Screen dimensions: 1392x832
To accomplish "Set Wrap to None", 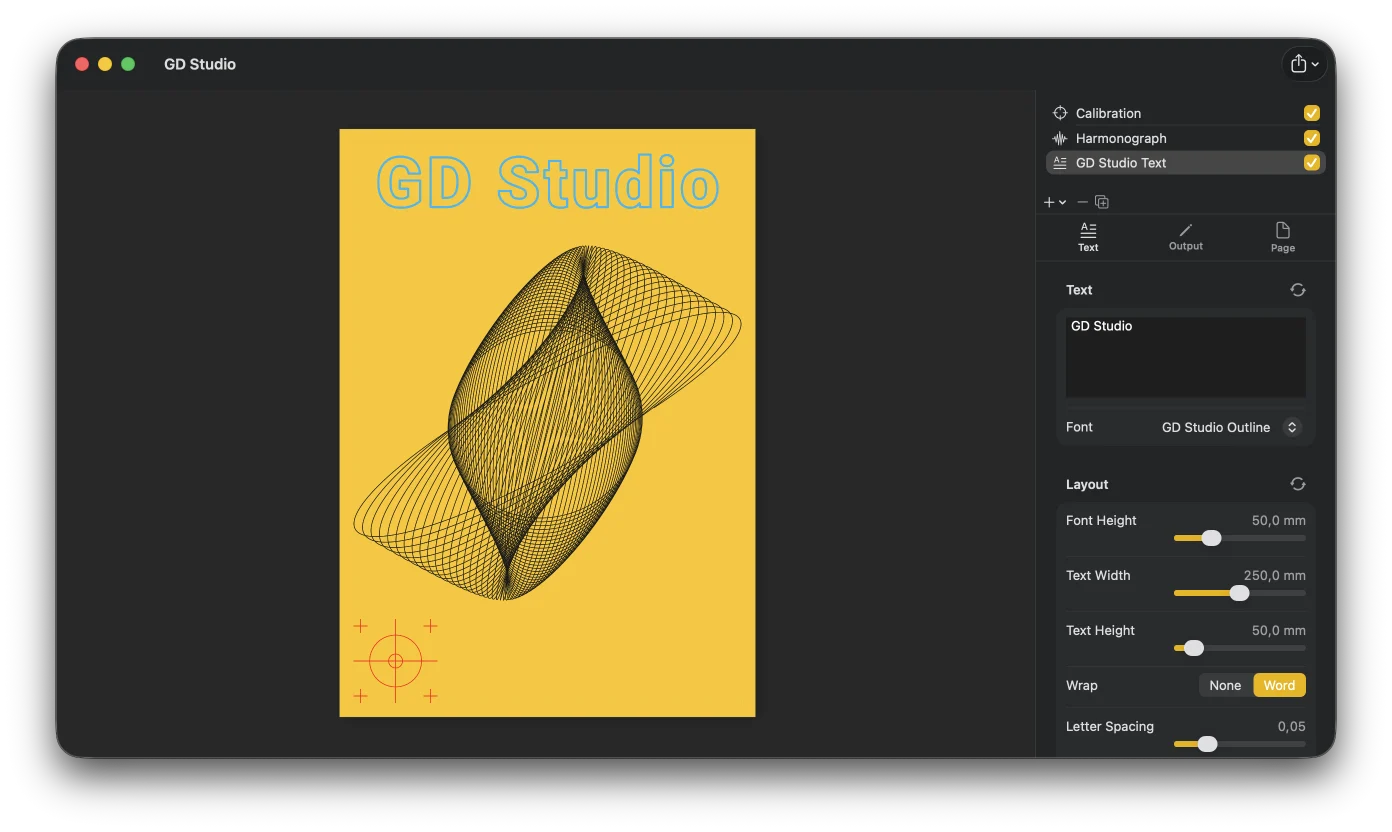I will [1225, 685].
